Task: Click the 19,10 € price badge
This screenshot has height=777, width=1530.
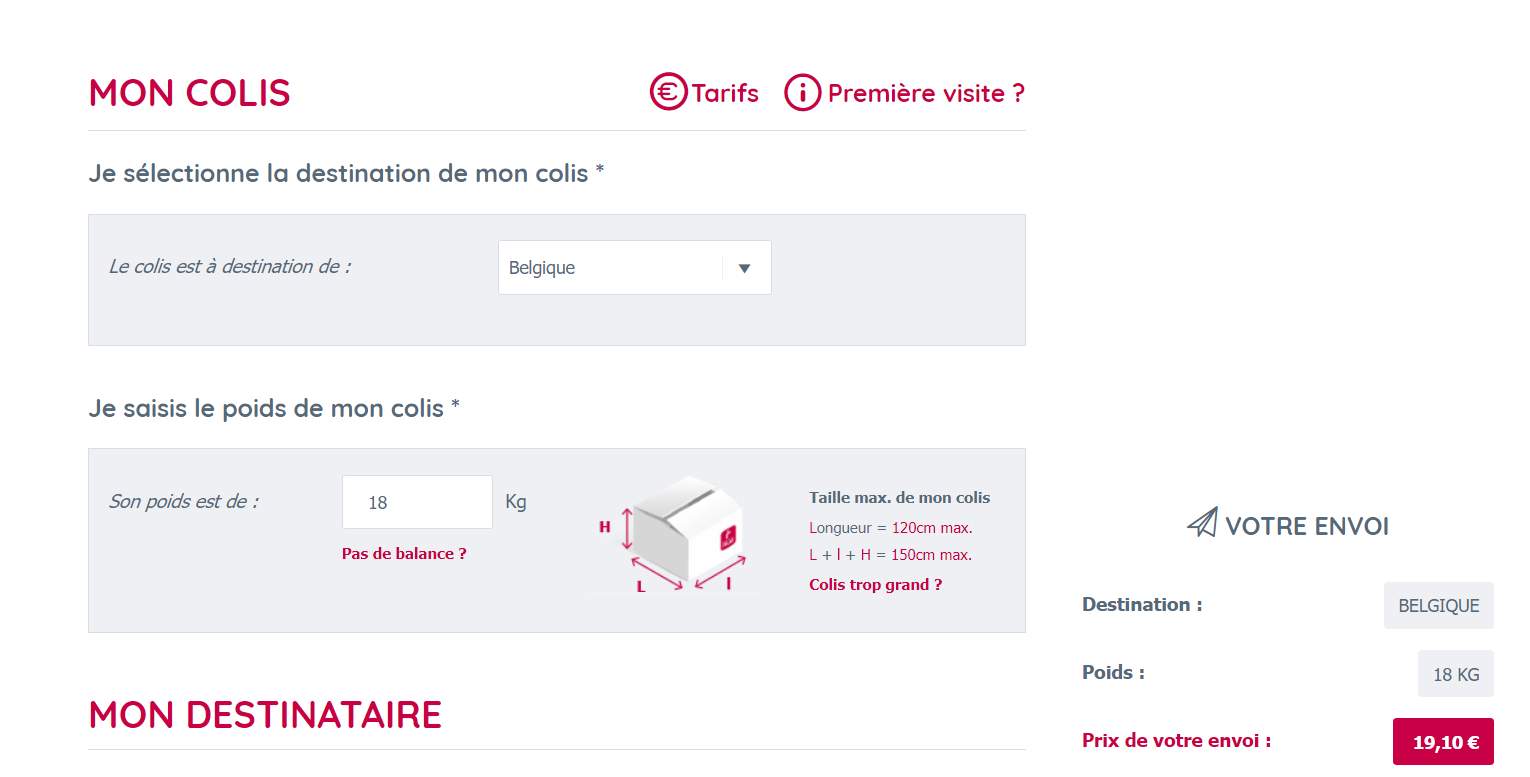Action: pos(1443,742)
